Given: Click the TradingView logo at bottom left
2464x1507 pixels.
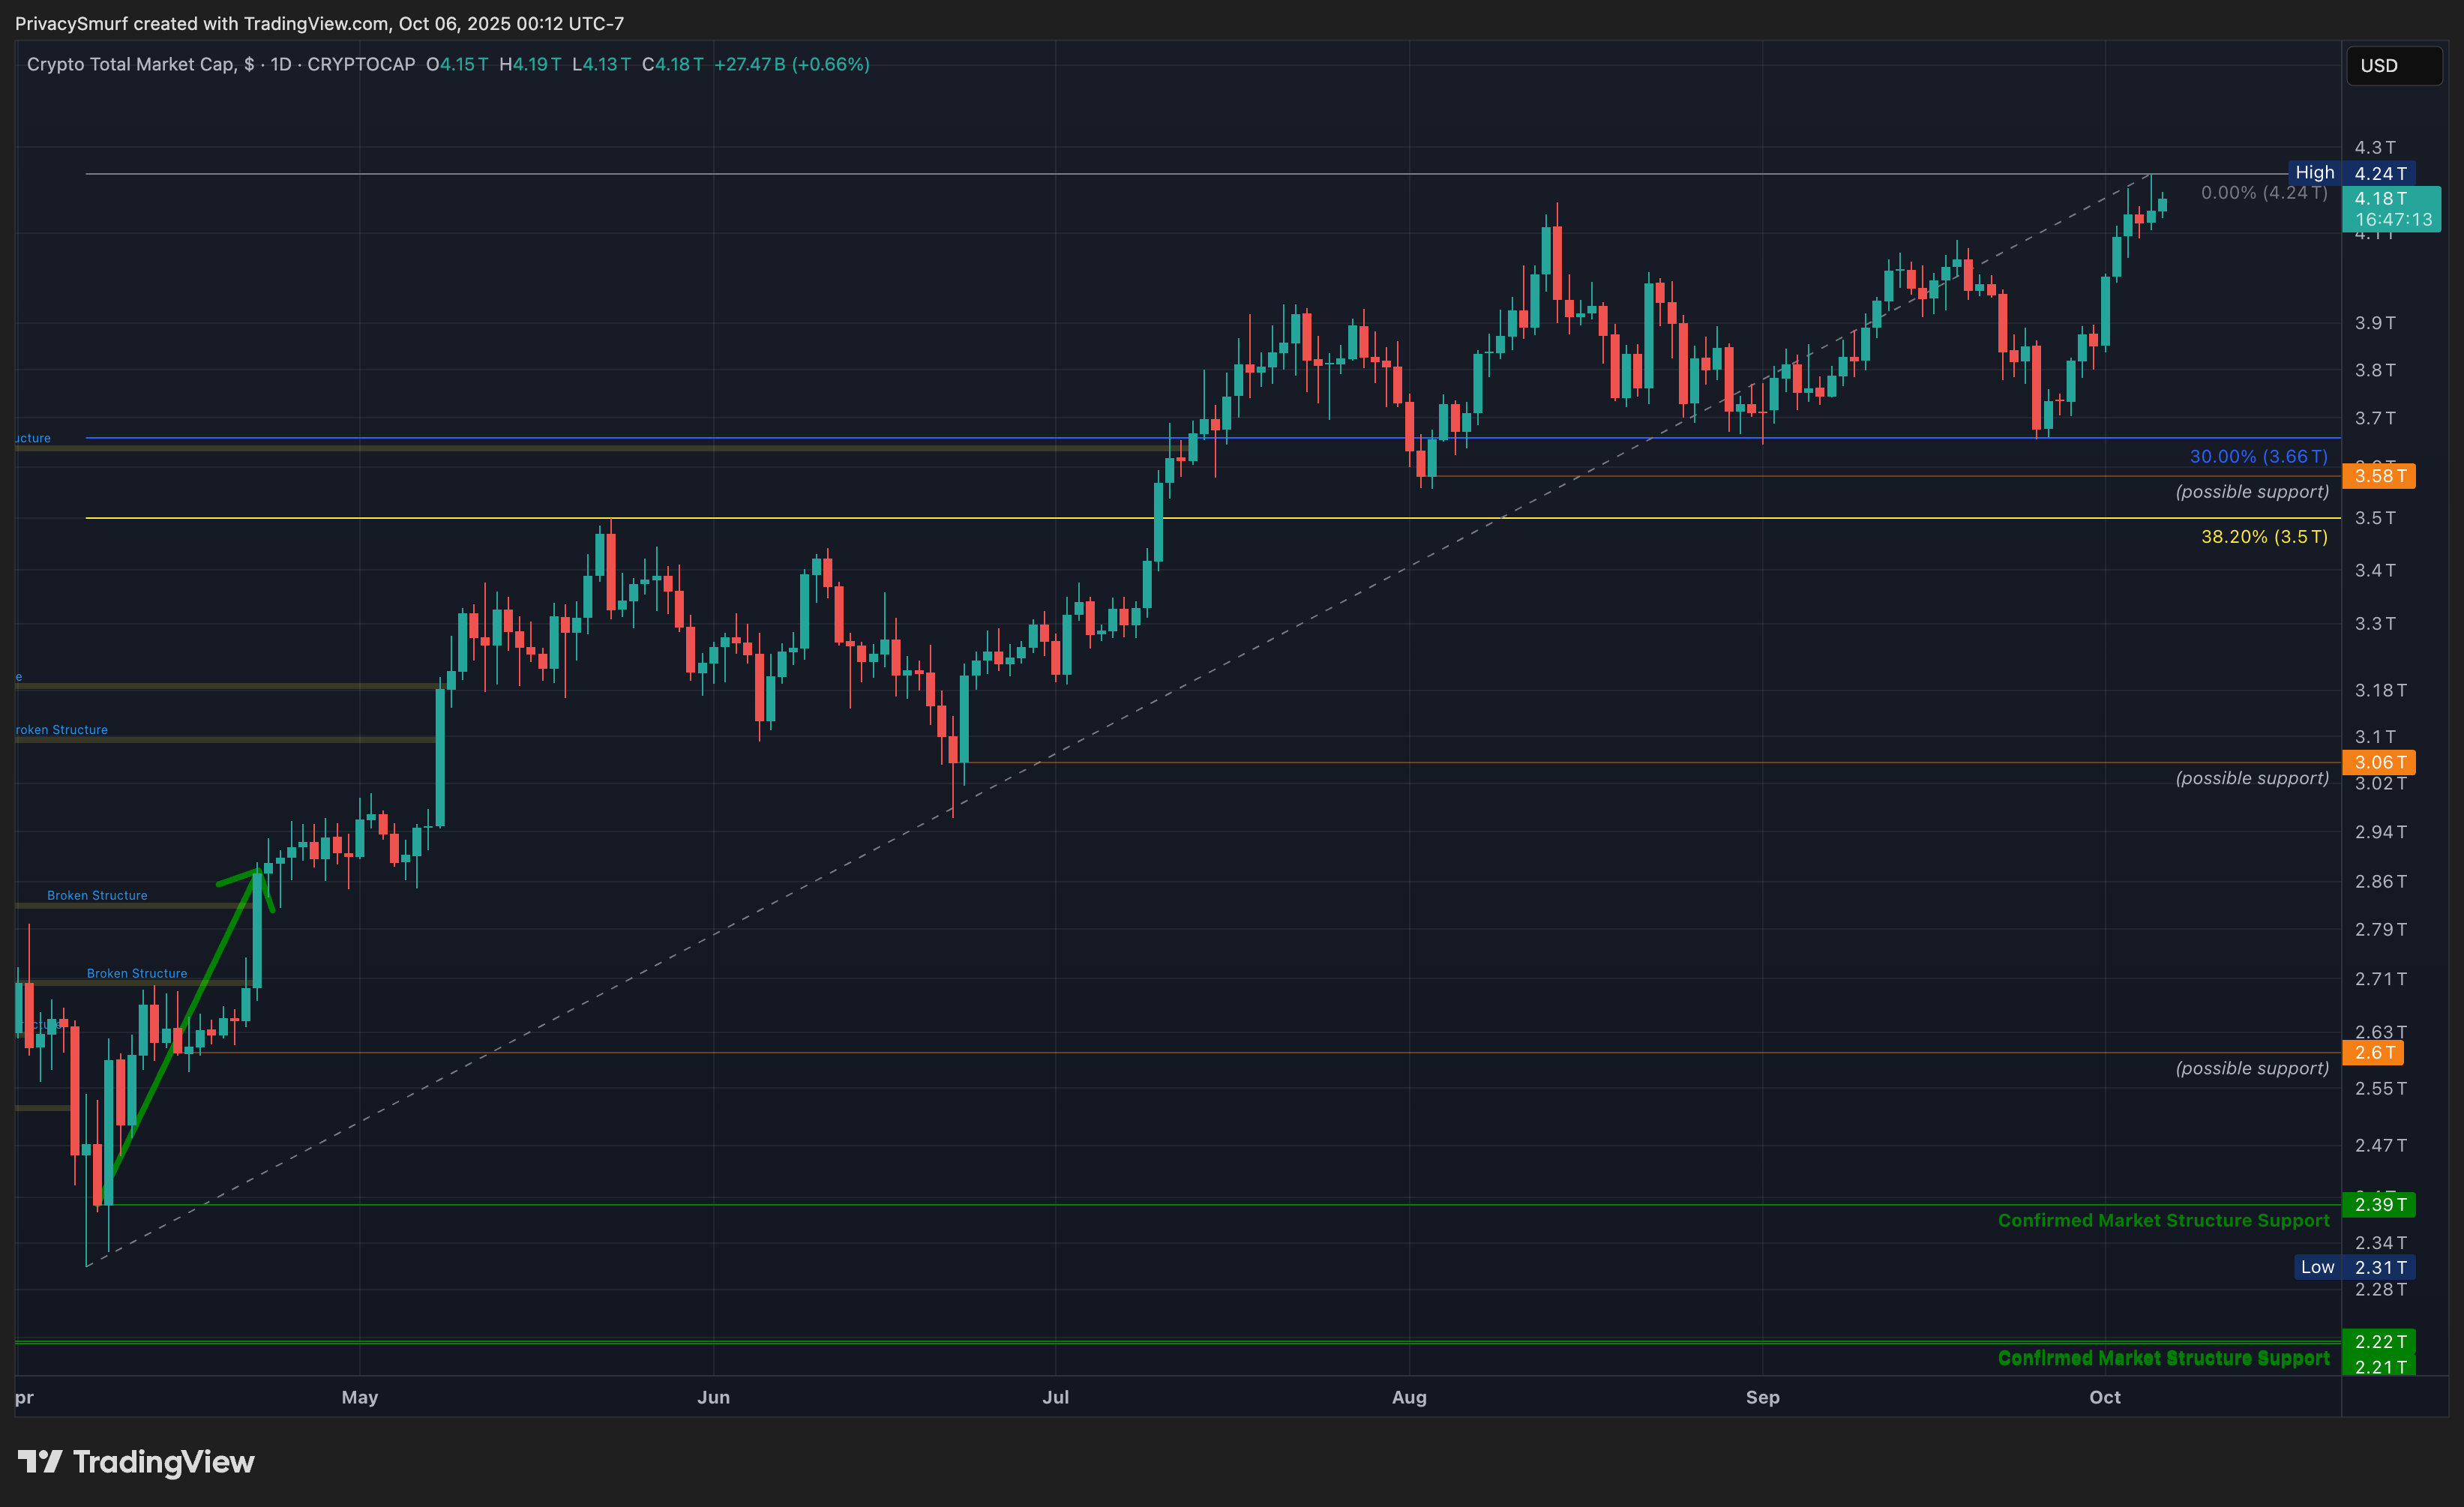Looking at the screenshot, I should 136,1462.
